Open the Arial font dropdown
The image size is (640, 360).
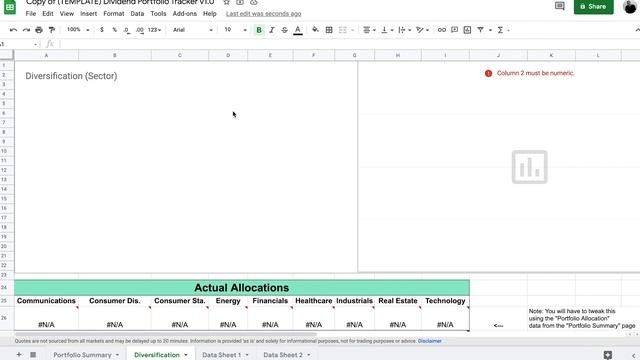[192, 30]
